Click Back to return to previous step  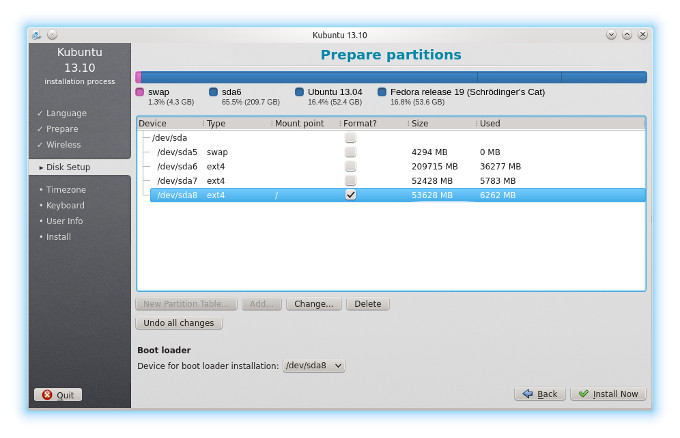click(540, 394)
